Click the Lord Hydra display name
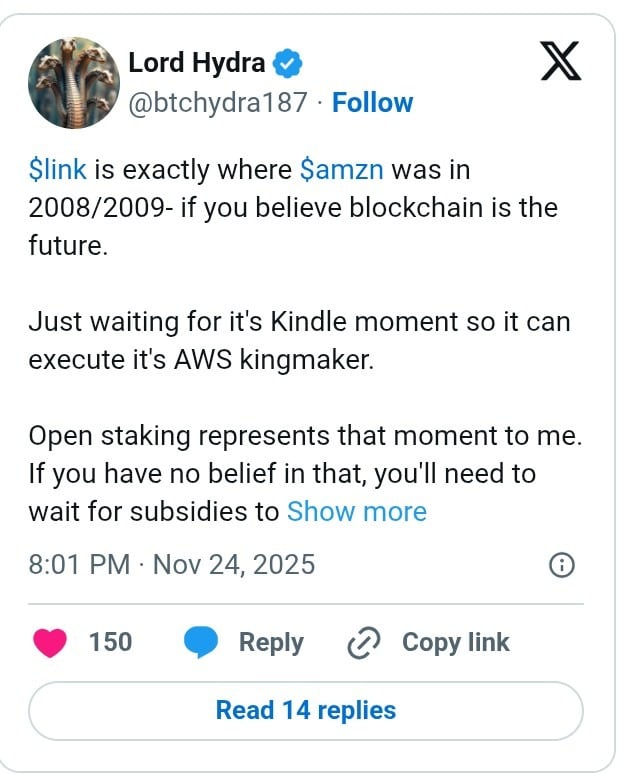Screen dimensions: 626x778 (197, 63)
